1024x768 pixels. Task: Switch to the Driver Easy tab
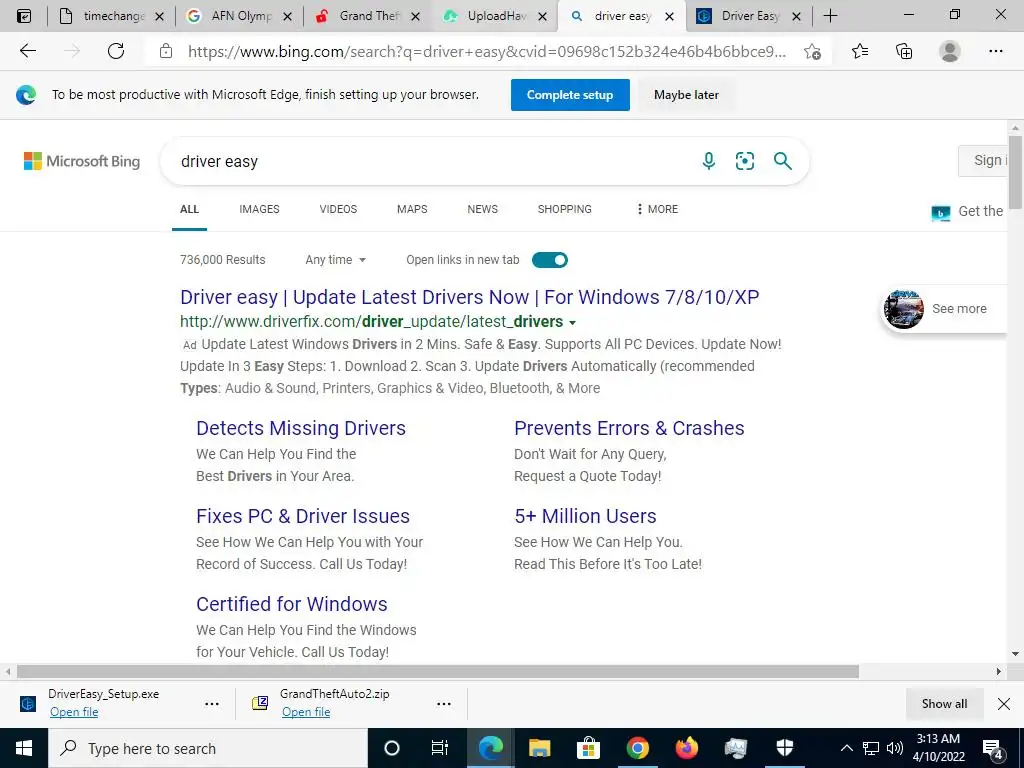(x=748, y=16)
